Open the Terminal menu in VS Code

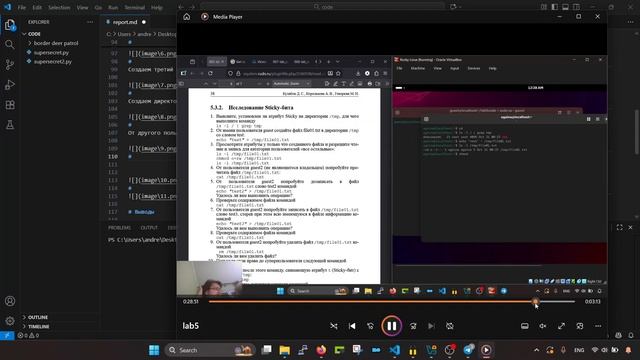click(x=134, y=7)
